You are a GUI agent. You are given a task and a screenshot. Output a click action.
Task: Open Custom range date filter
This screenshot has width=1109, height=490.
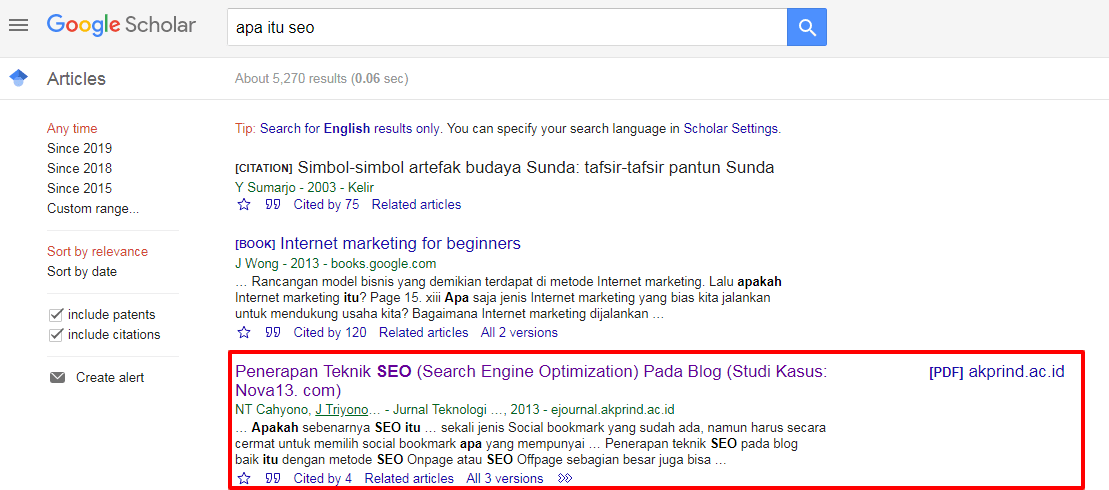[93, 209]
